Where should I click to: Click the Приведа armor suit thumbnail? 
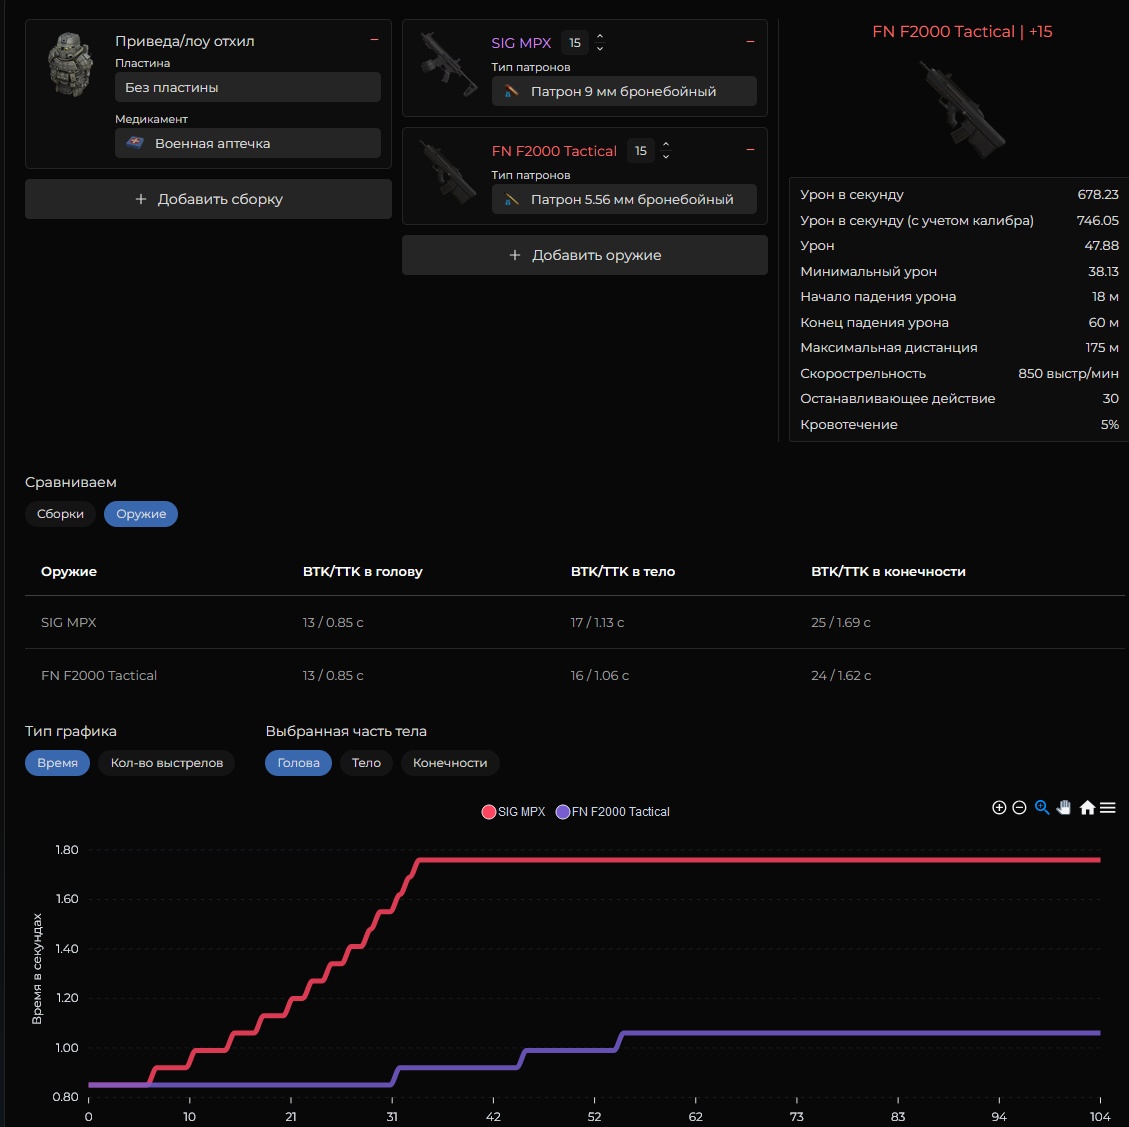click(70, 64)
